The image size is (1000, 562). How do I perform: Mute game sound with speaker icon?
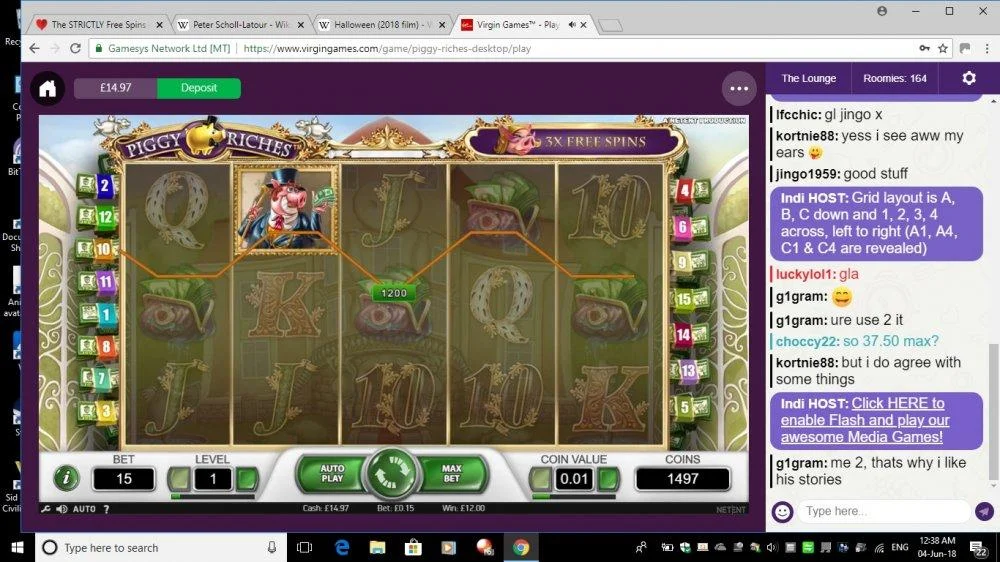(x=61, y=509)
